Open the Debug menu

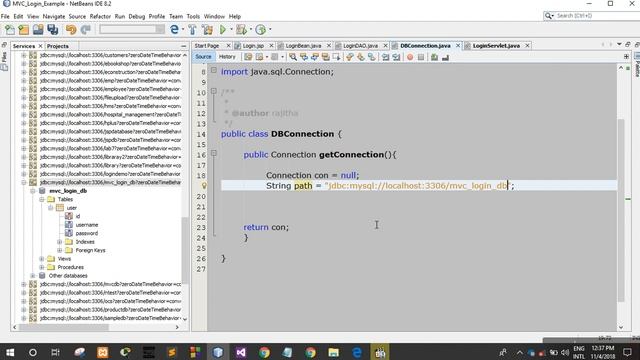coord(137,16)
